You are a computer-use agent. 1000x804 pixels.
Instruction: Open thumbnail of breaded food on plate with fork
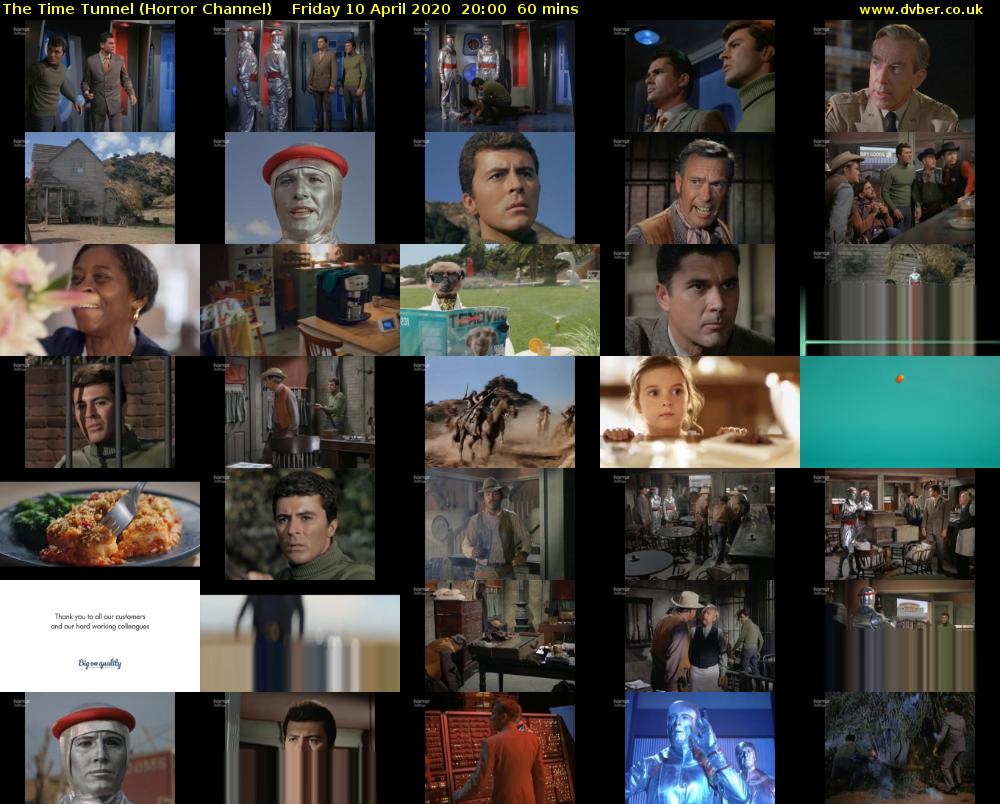pos(99,524)
